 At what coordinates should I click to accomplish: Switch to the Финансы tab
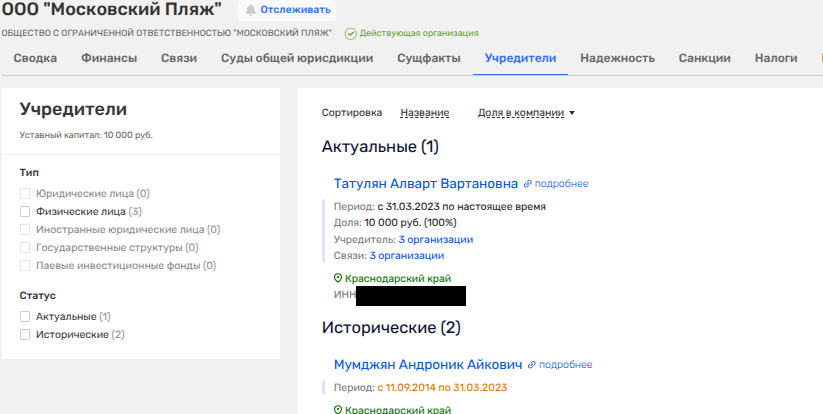[x=109, y=58]
